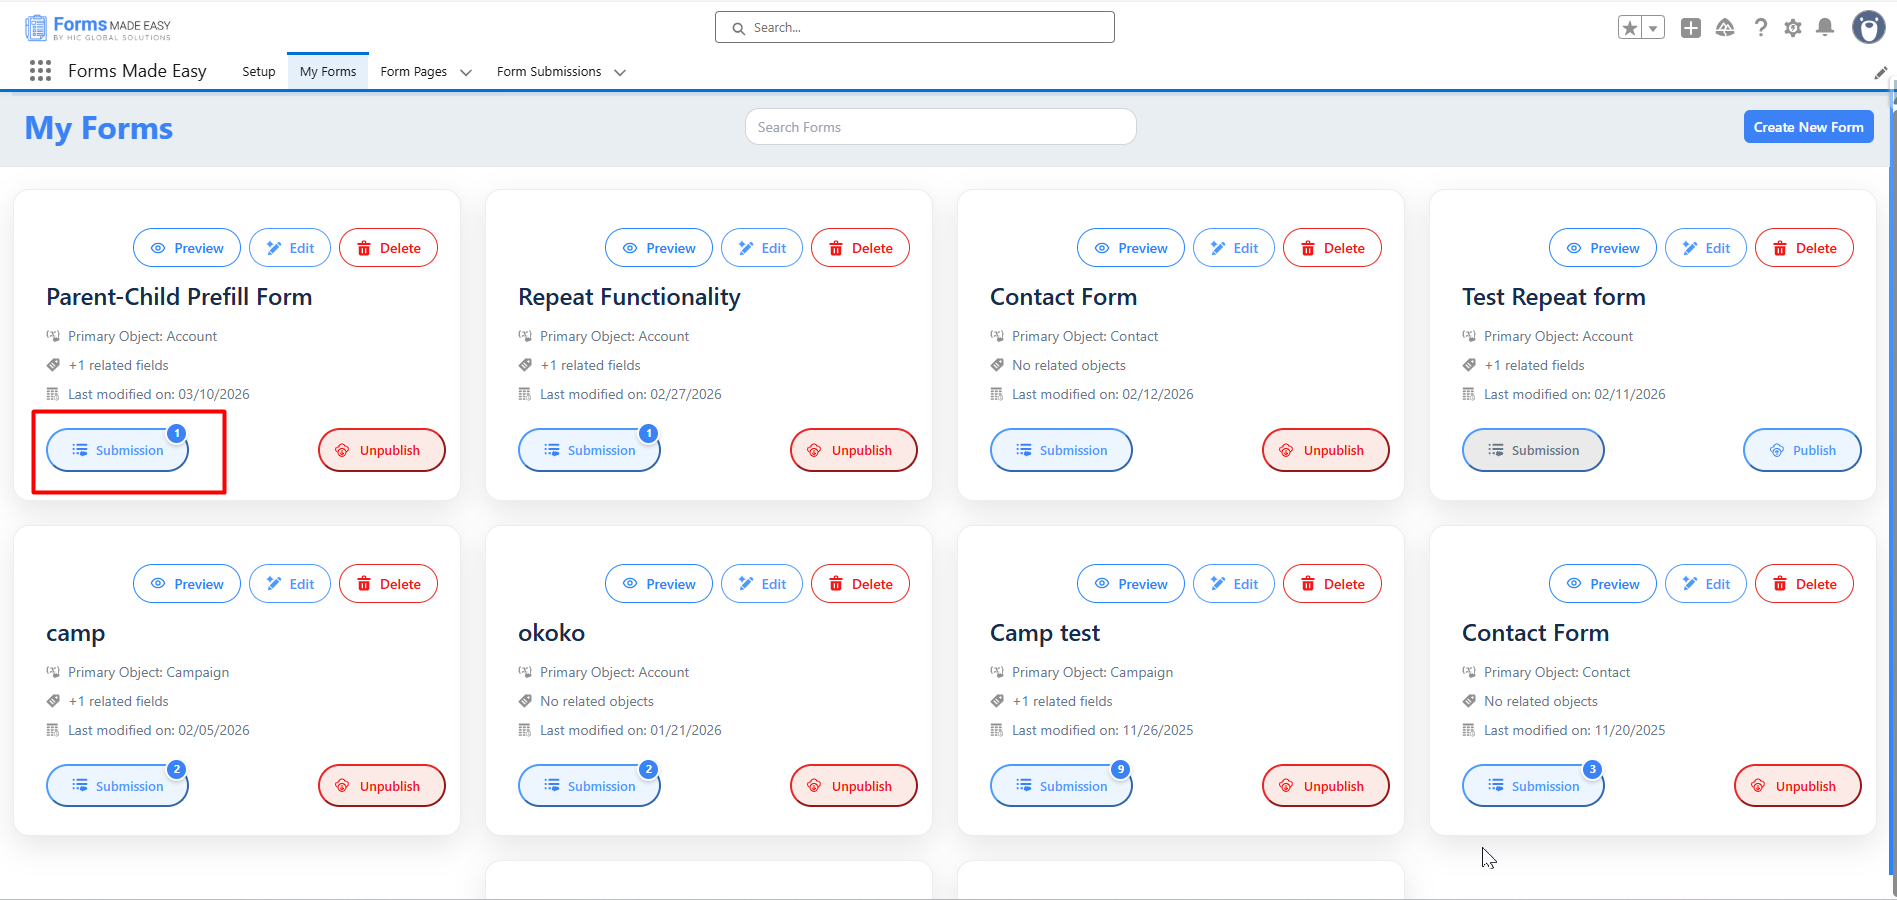1897x900 pixels.
Task: Switch to the Setup tab
Action: coord(259,72)
